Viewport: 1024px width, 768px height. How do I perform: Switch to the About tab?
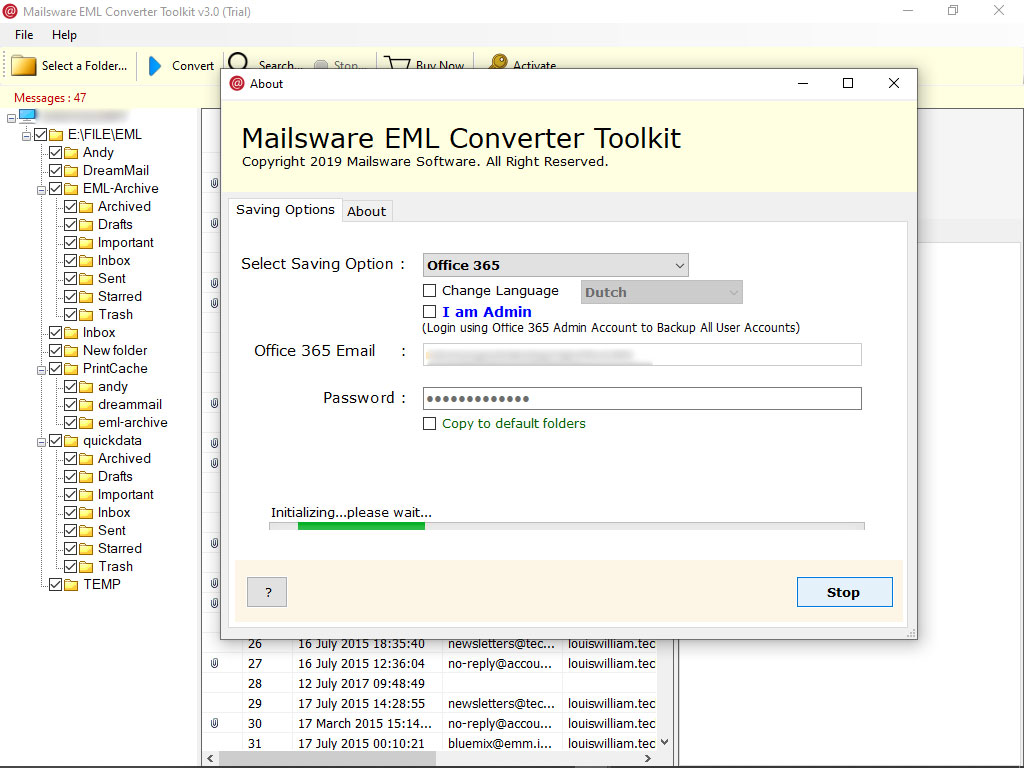366,212
